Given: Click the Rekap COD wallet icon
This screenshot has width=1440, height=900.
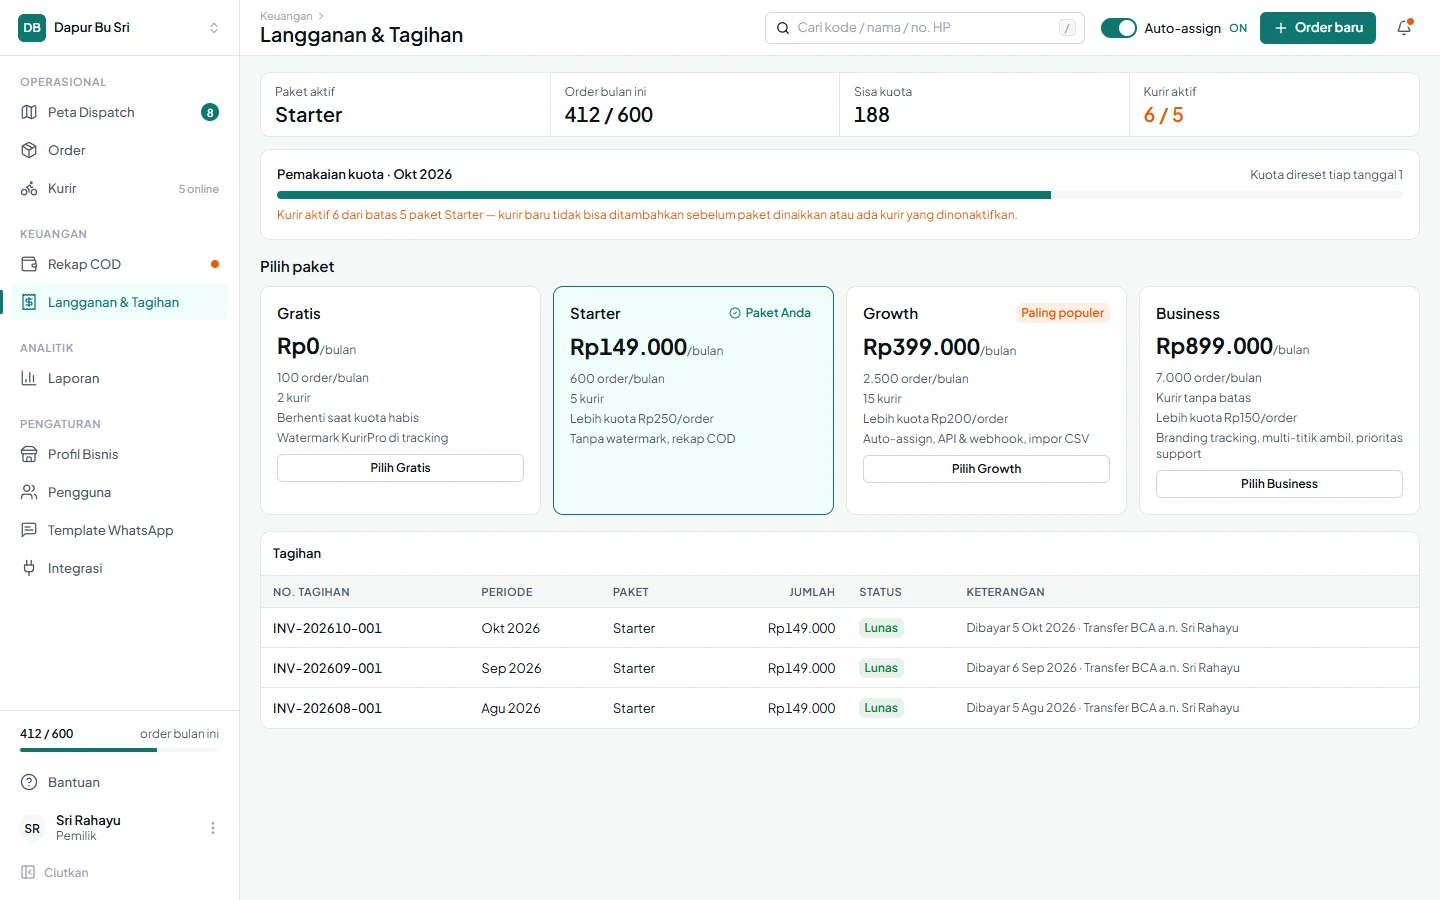Looking at the screenshot, I should pos(29,264).
